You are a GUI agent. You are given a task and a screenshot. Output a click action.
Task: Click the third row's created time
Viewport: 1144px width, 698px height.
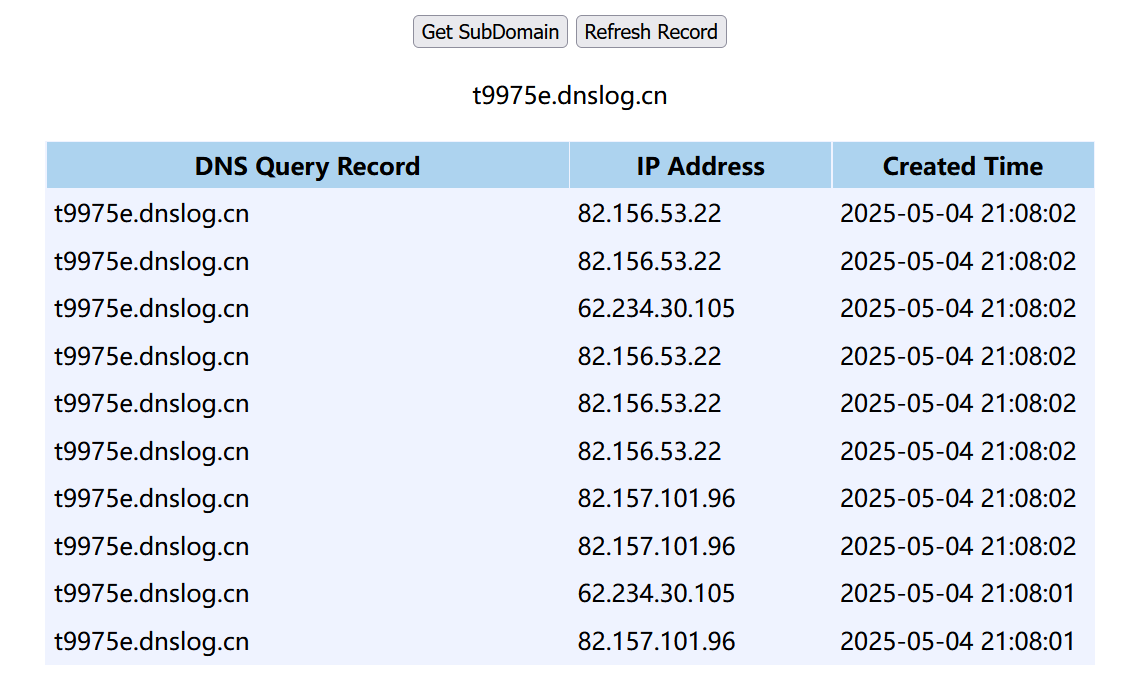coord(957,309)
